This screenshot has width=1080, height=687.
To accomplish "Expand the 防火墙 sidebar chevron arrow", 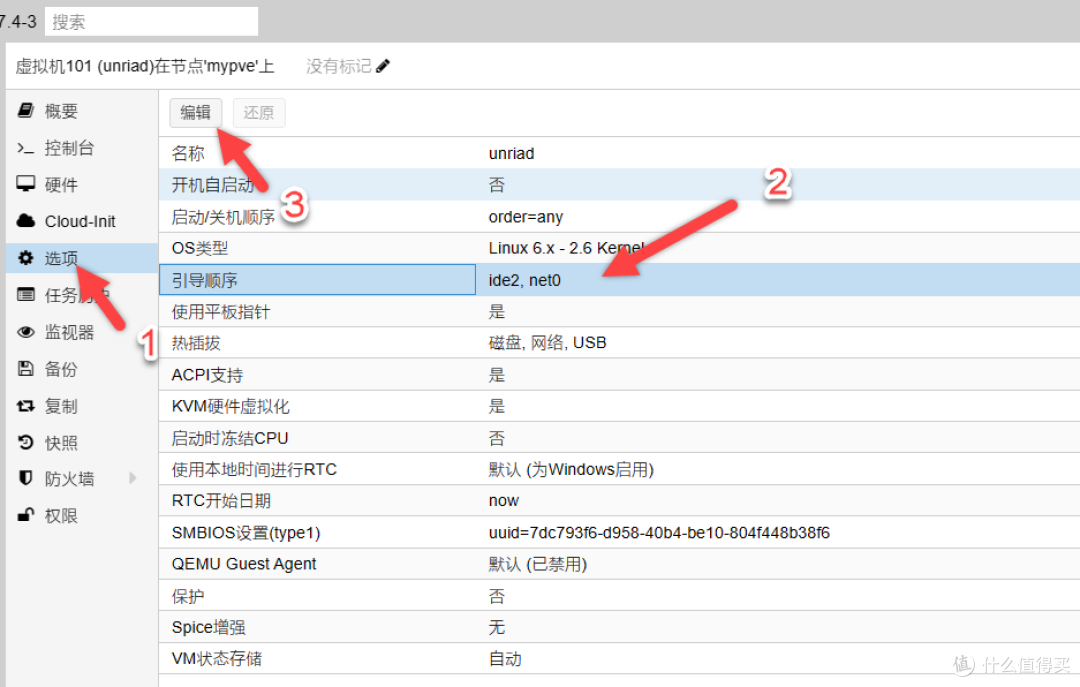I will click(x=132, y=478).
